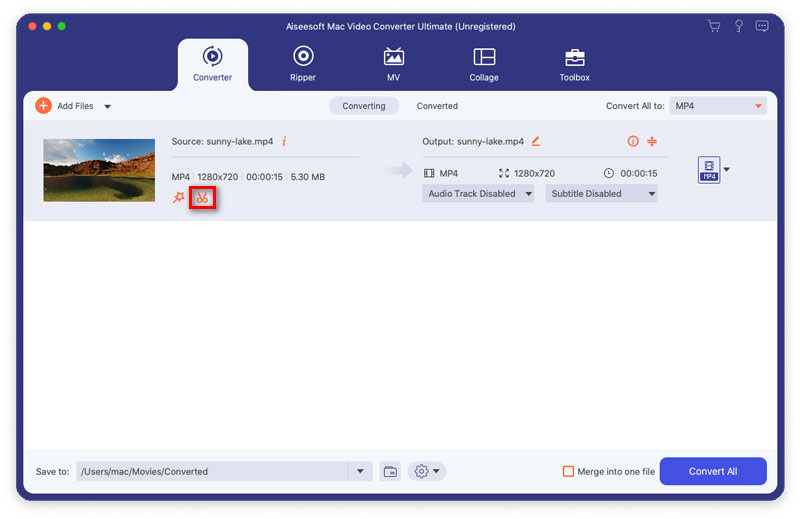This screenshot has width=800, height=519.
Task: Click the Save to path field
Action: pyautogui.click(x=212, y=471)
